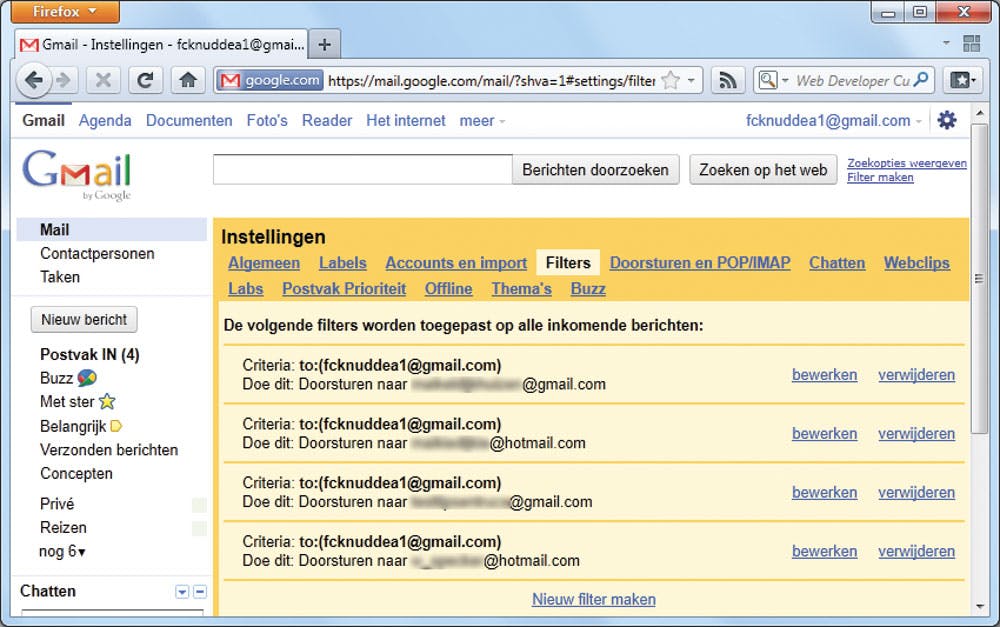This screenshot has height=627, width=1000.
Task: Open the Concepten folder
Action: pyautogui.click(x=76, y=473)
